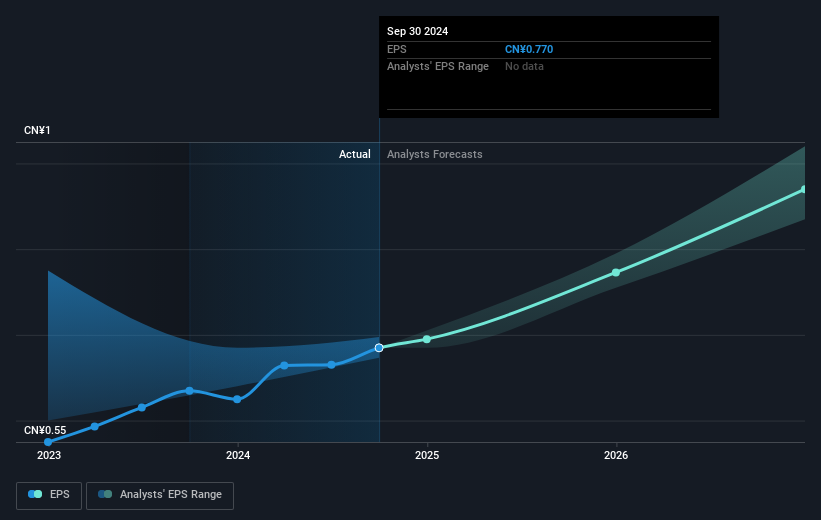Click the CN¥0.770 EPS tooltip value

(x=529, y=49)
